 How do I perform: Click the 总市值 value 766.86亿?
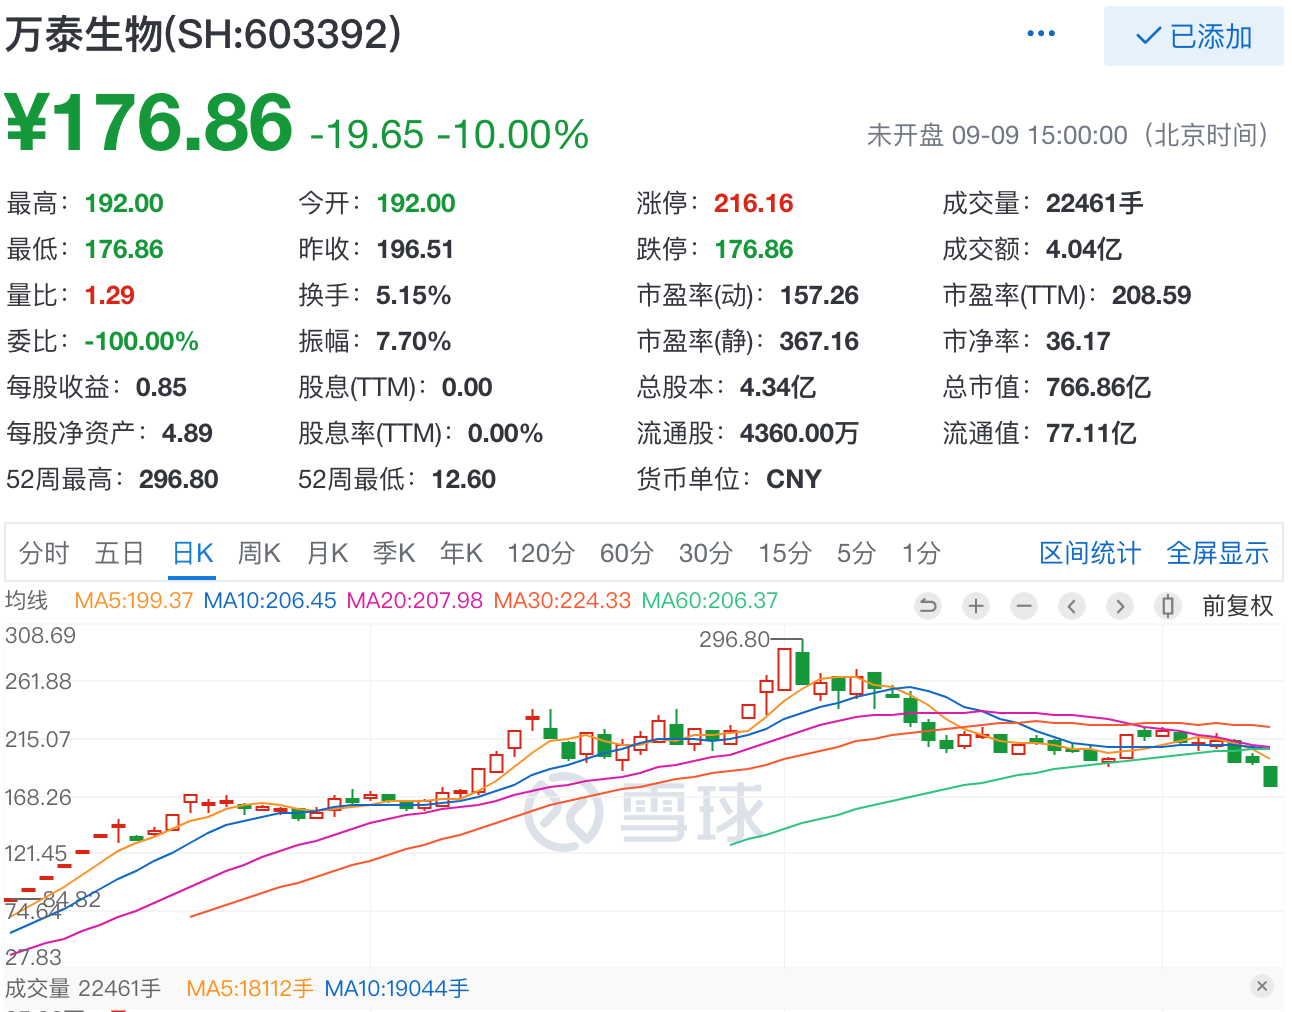pos(1099,388)
